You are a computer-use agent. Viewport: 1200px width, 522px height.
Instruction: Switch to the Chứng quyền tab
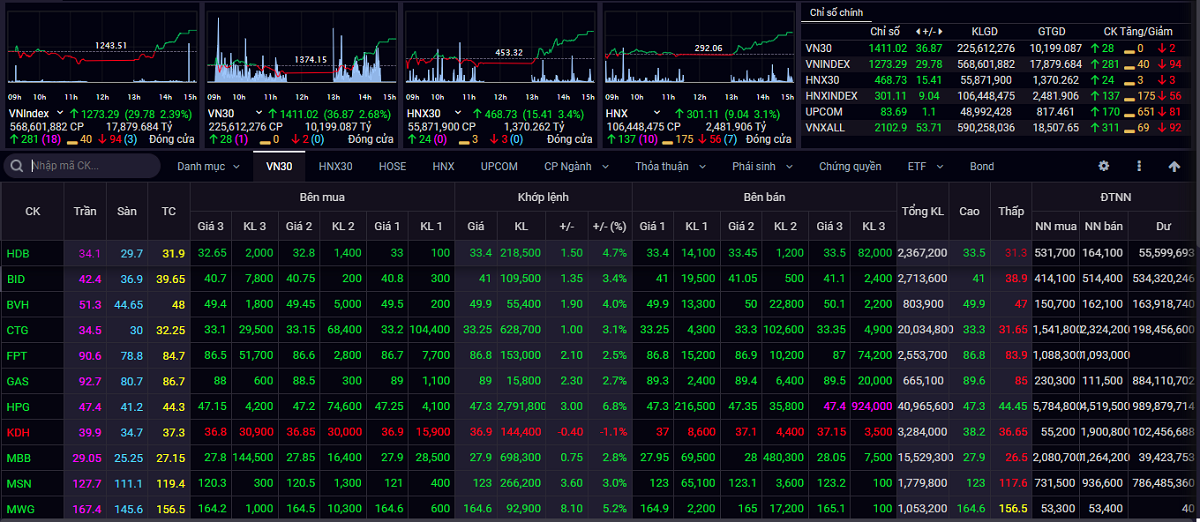(850, 166)
